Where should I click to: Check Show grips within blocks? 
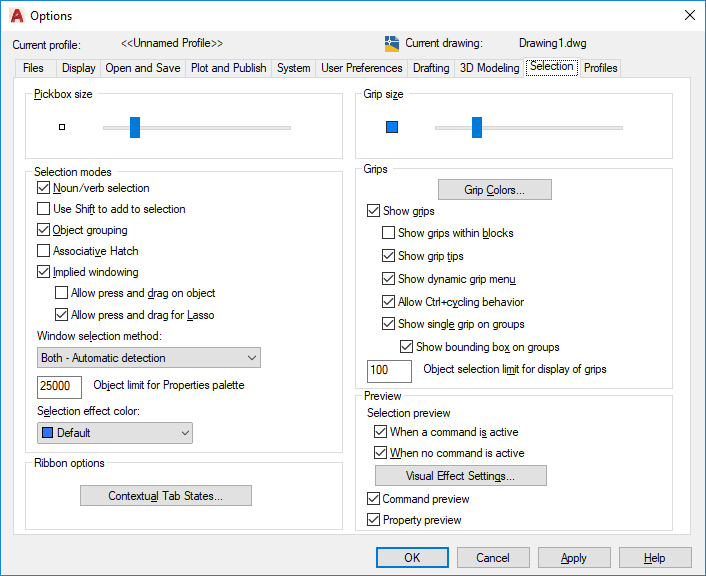(389, 233)
